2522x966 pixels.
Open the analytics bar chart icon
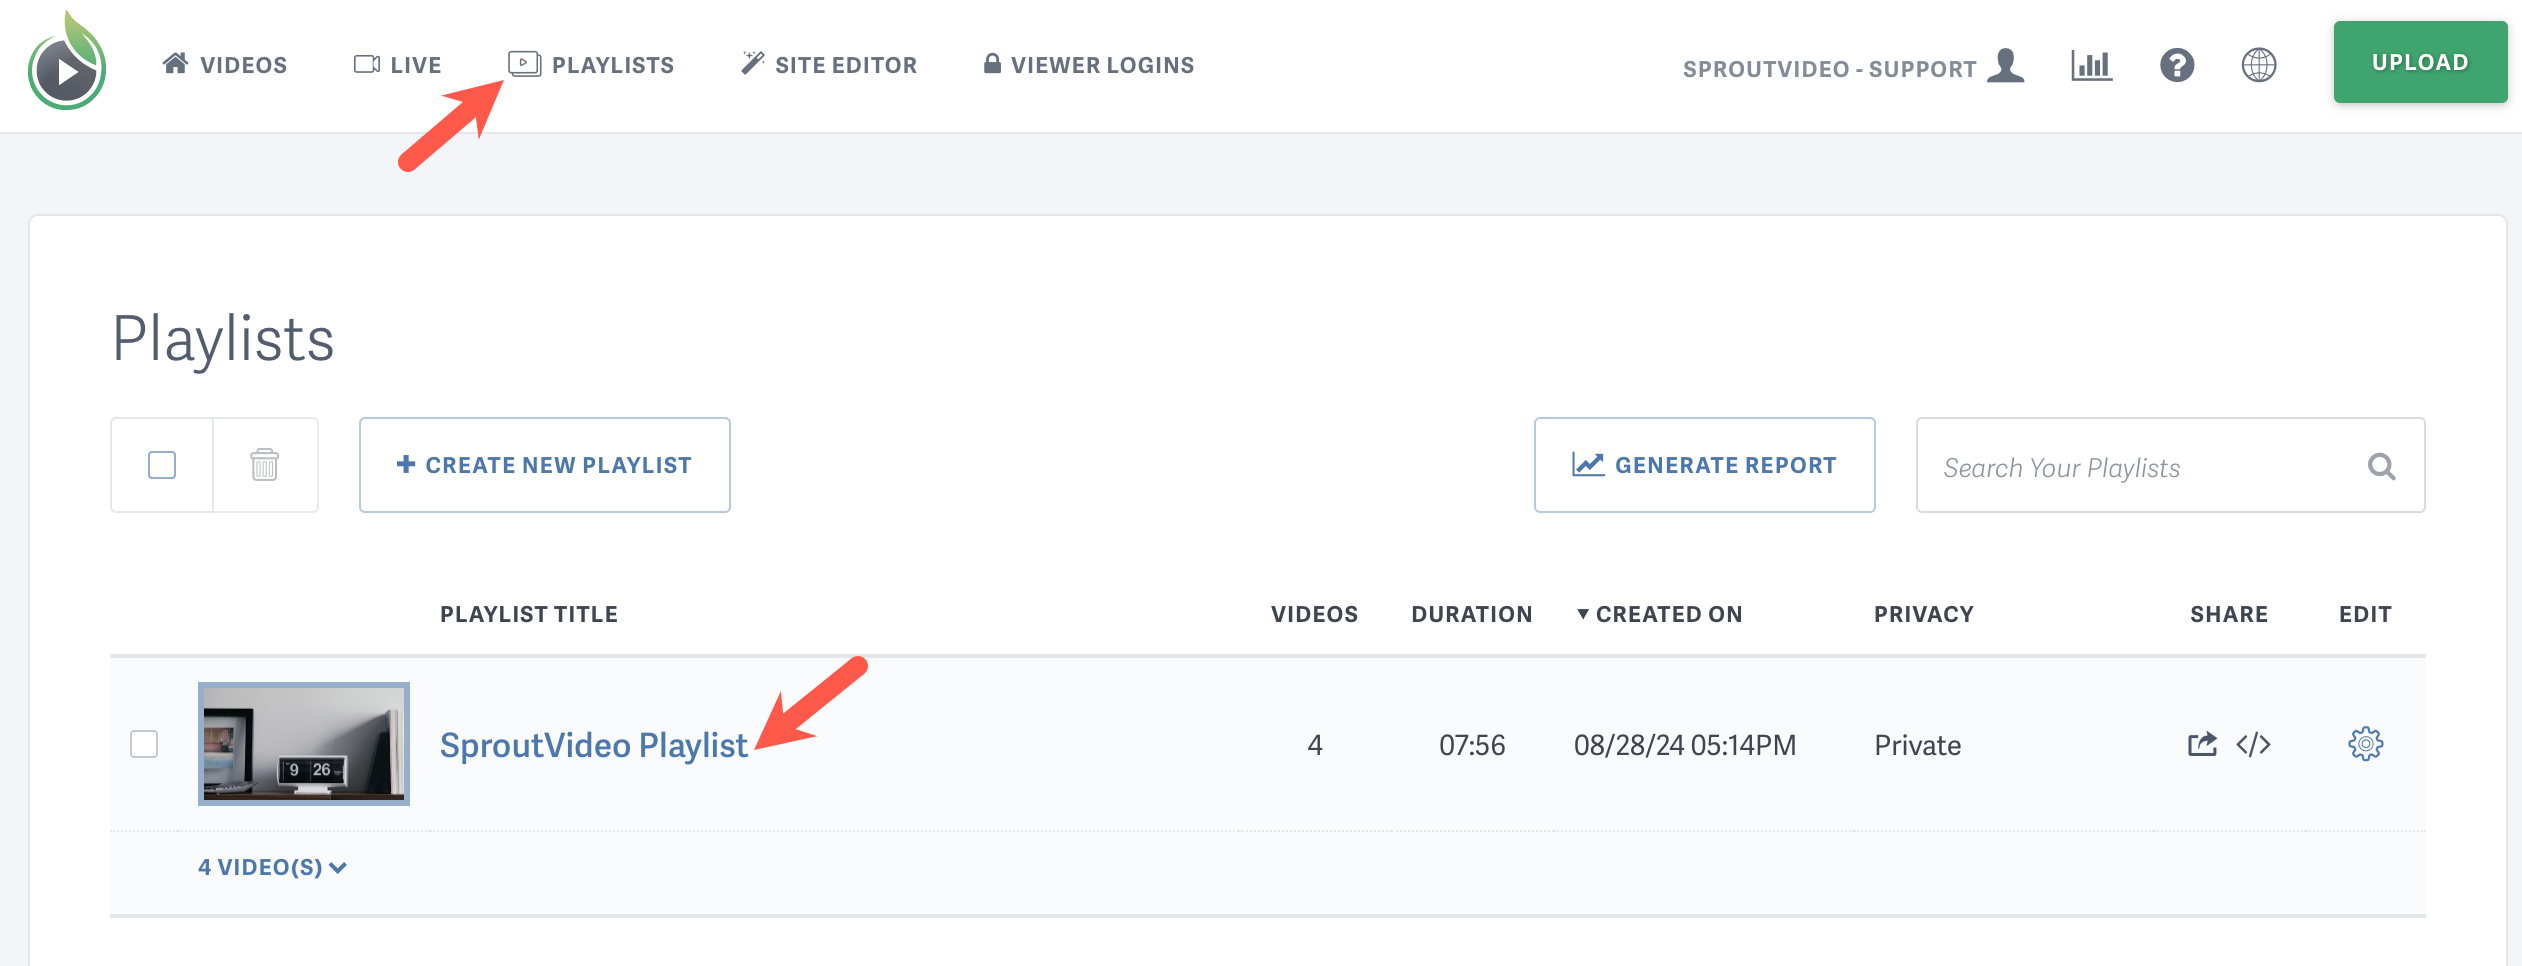2091,64
